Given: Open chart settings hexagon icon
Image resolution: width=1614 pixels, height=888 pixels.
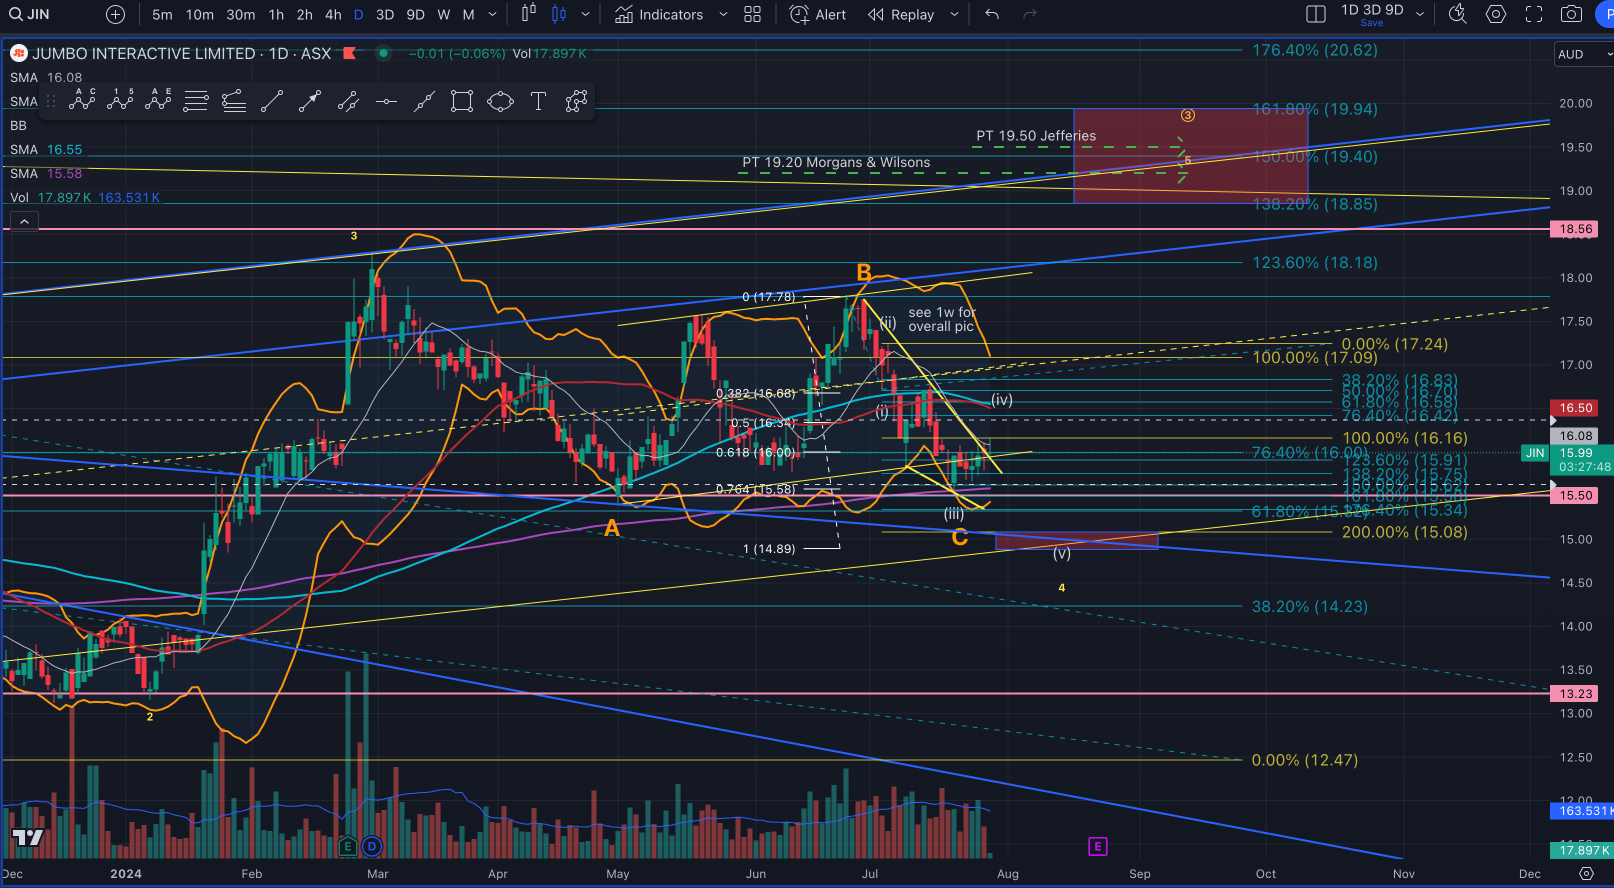Looking at the screenshot, I should coord(1496,14).
